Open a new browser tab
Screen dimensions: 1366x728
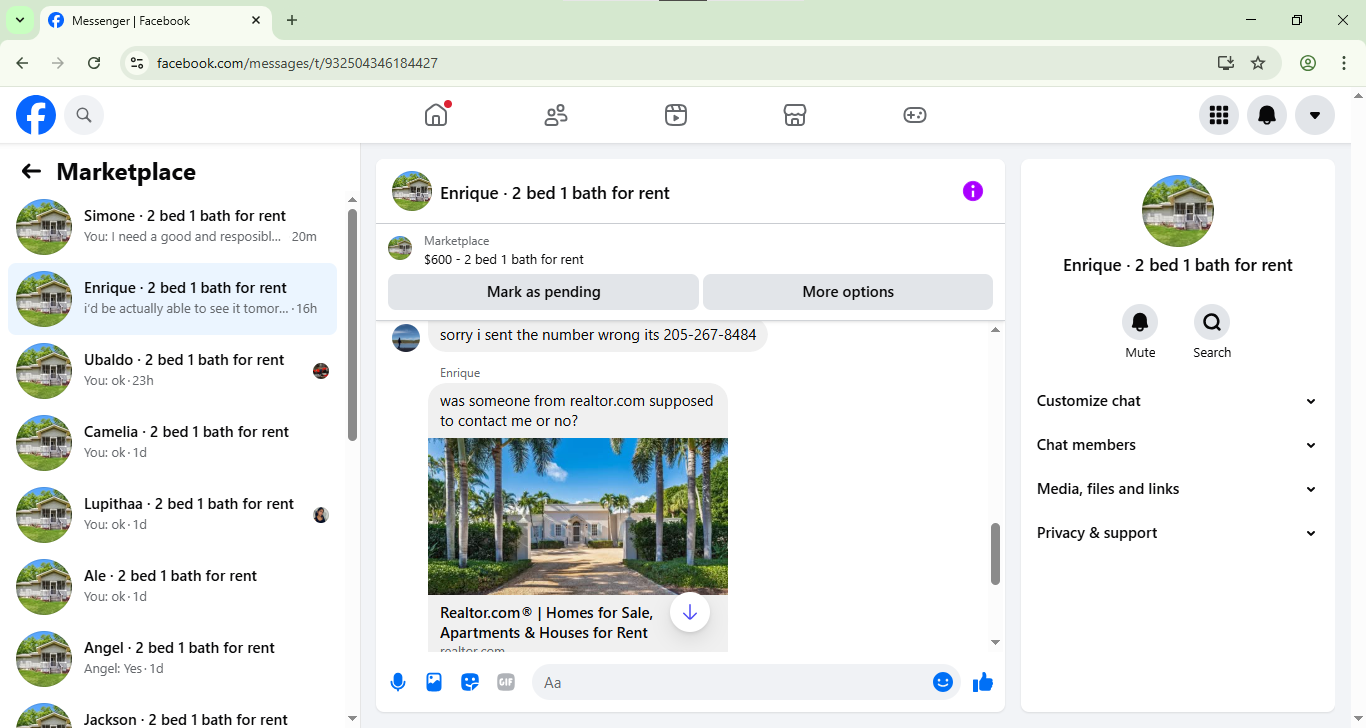coord(292,20)
